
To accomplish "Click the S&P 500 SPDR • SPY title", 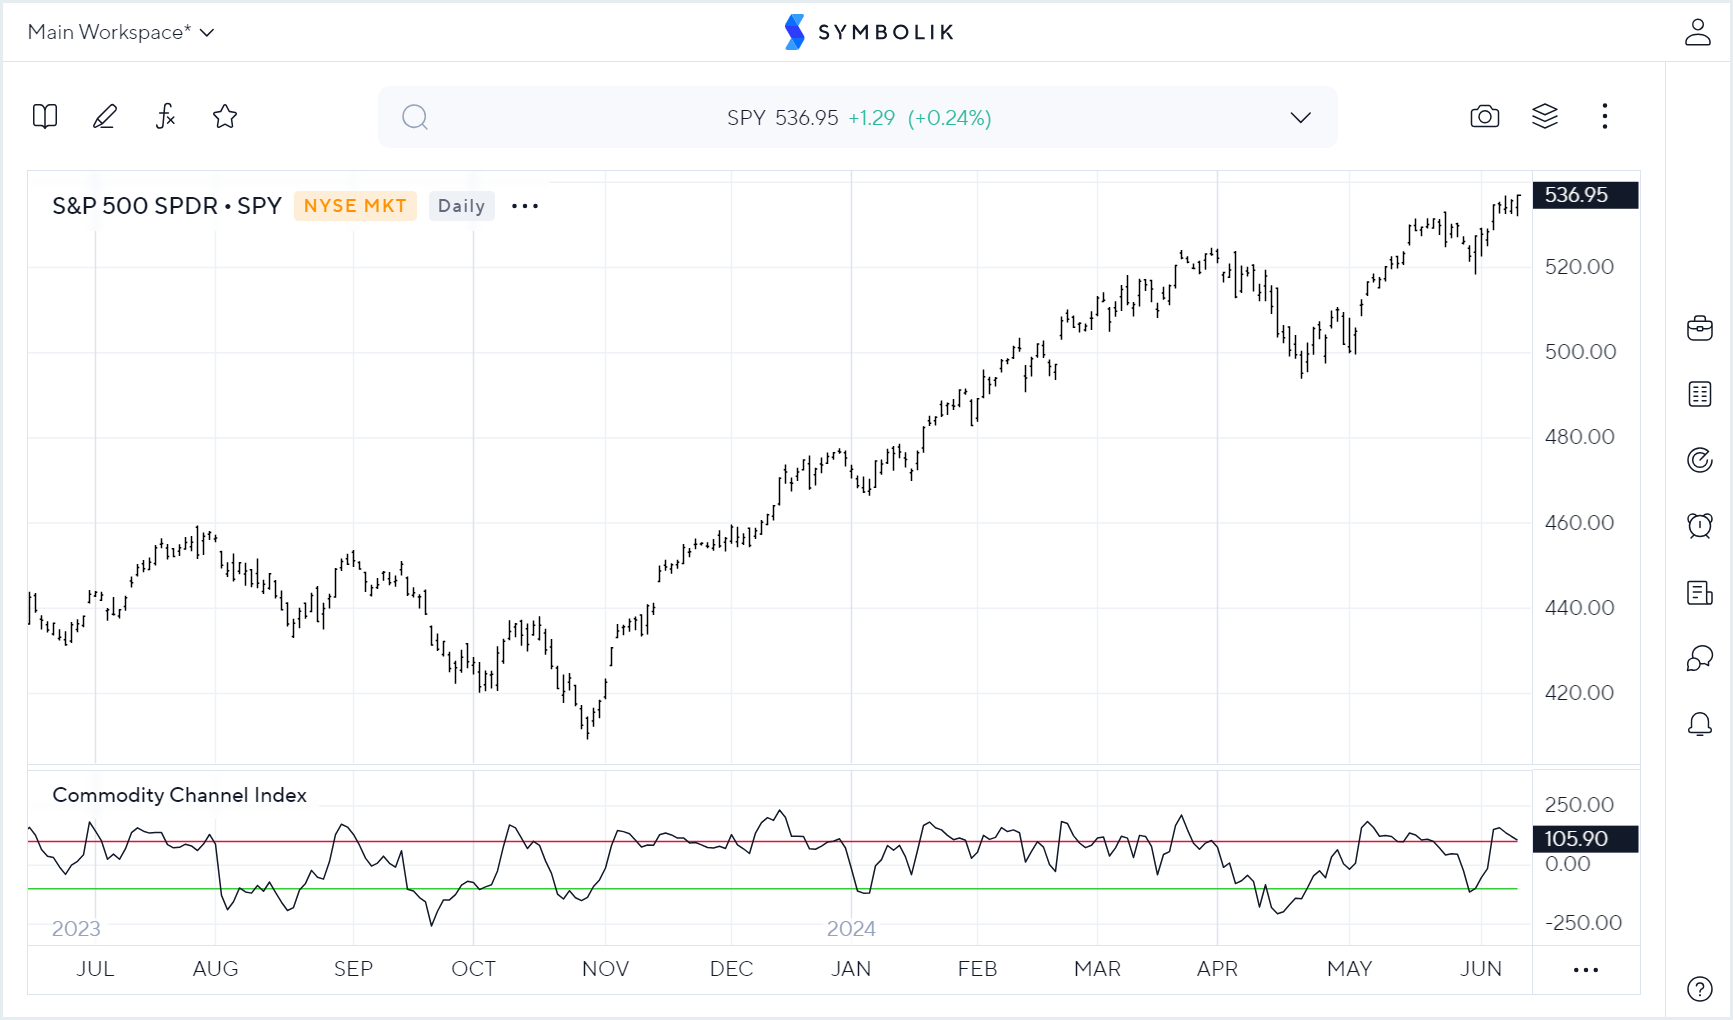I will tap(167, 206).
